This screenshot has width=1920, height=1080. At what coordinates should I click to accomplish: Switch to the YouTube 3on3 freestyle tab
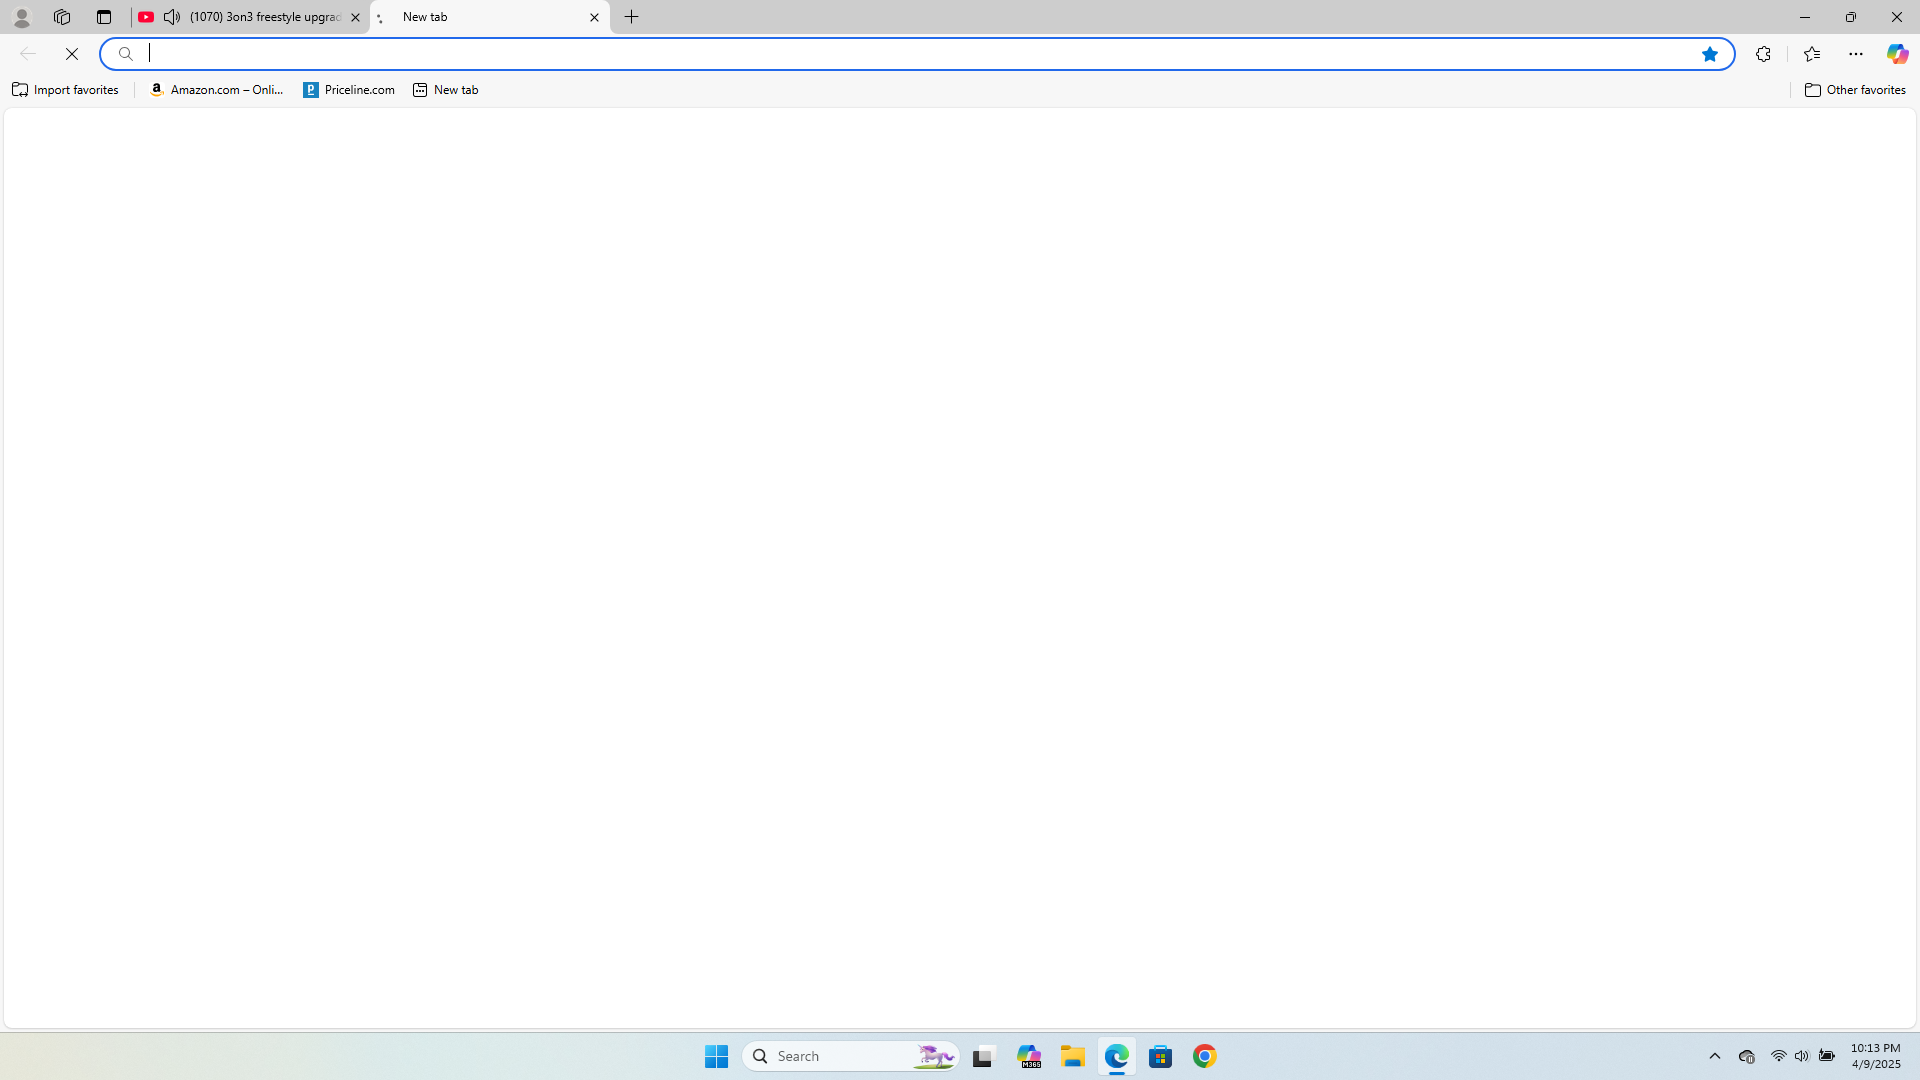point(250,17)
